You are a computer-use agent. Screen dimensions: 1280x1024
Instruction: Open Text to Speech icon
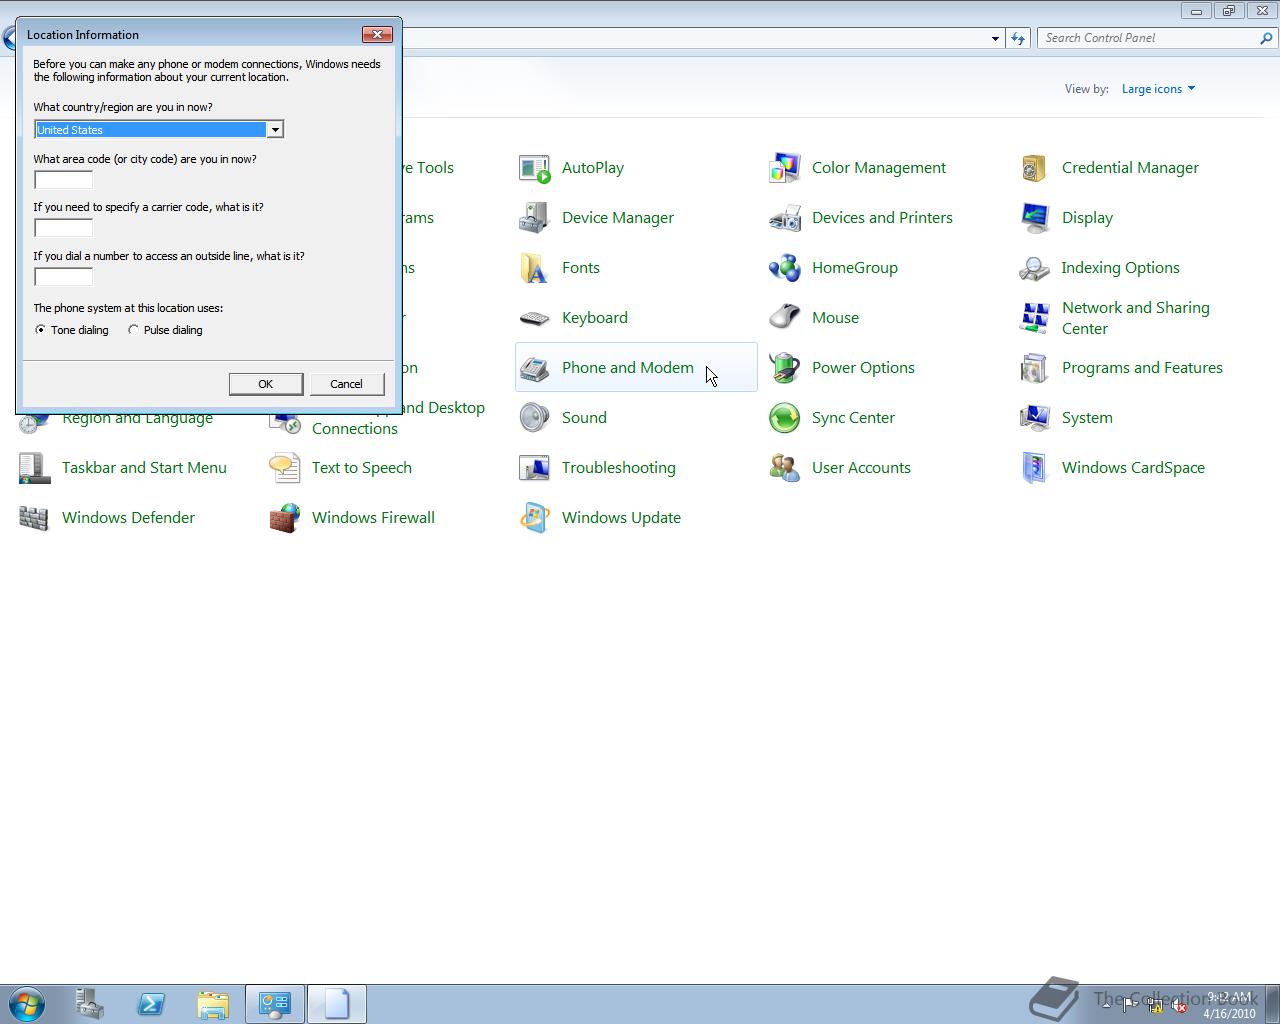tap(285, 468)
